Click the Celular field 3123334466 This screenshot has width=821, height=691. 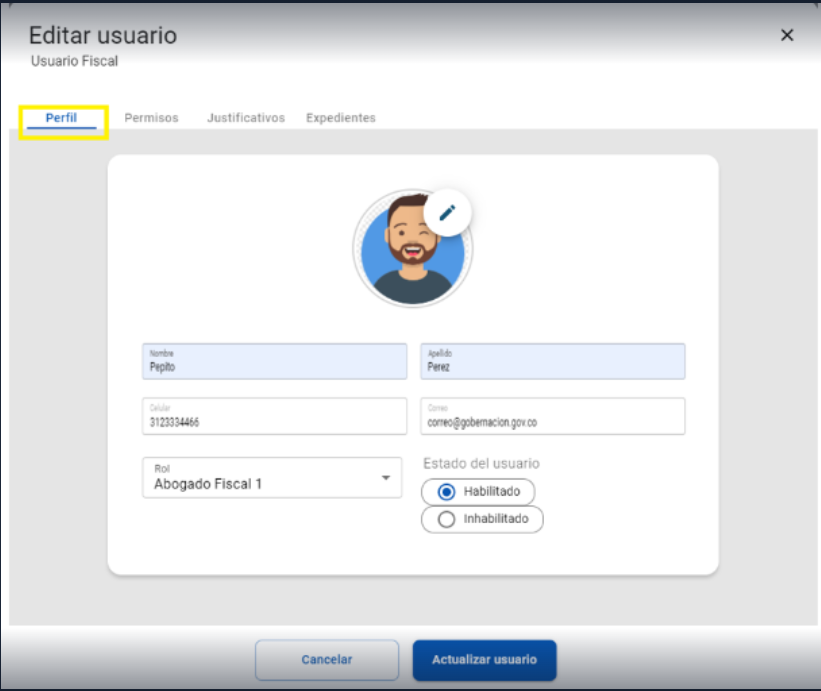pyautogui.click(x=274, y=416)
